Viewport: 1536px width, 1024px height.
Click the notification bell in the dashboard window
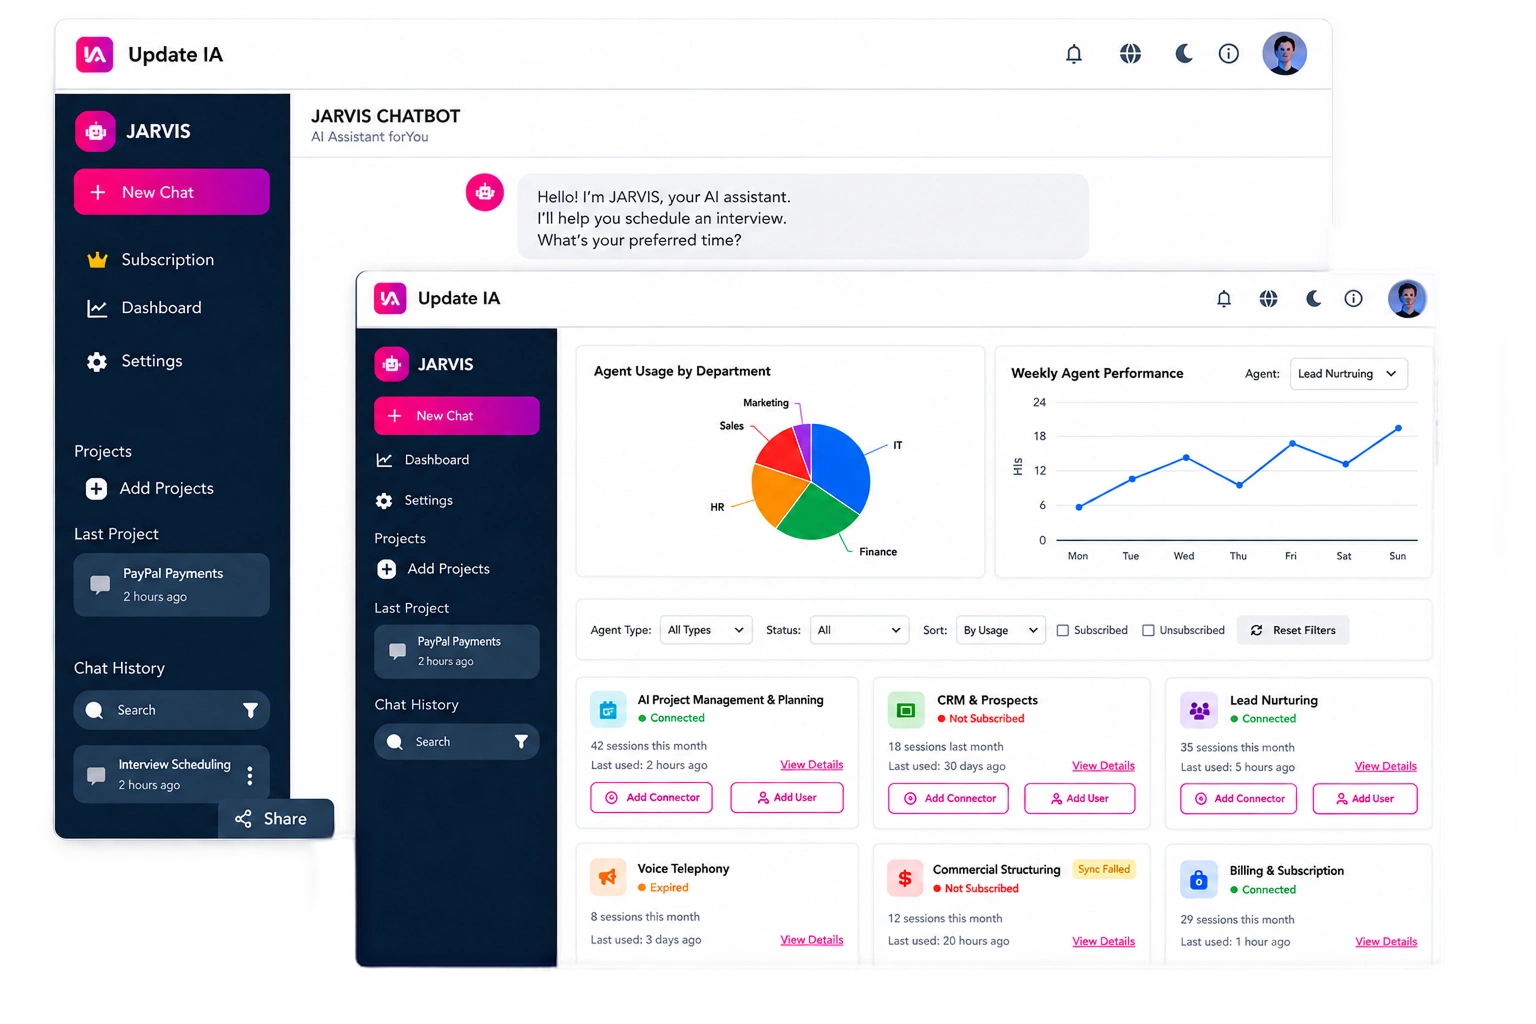pos(1224,299)
